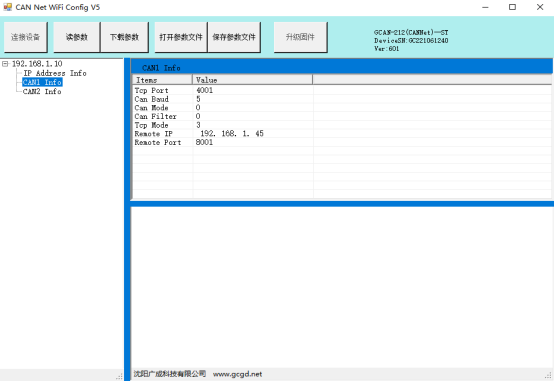The width and height of the screenshot is (554, 382).
Task: Select the Remote Port row label
Action: click(158, 142)
